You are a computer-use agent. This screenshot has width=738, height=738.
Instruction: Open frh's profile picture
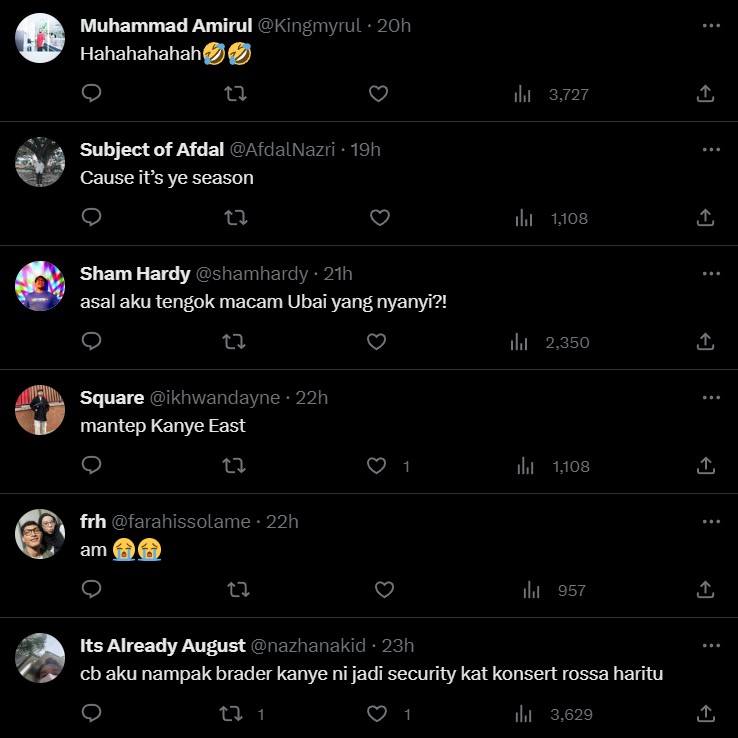click(x=41, y=534)
